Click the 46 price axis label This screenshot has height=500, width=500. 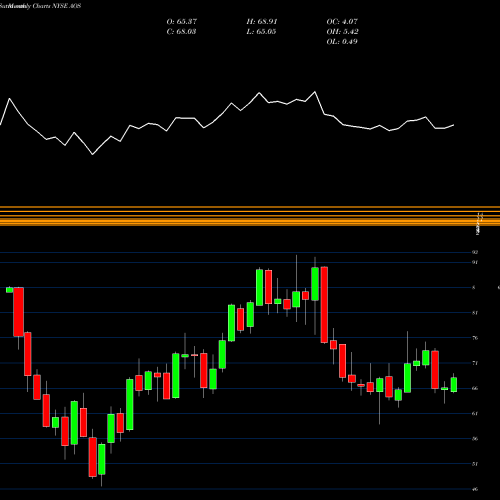[475, 489]
